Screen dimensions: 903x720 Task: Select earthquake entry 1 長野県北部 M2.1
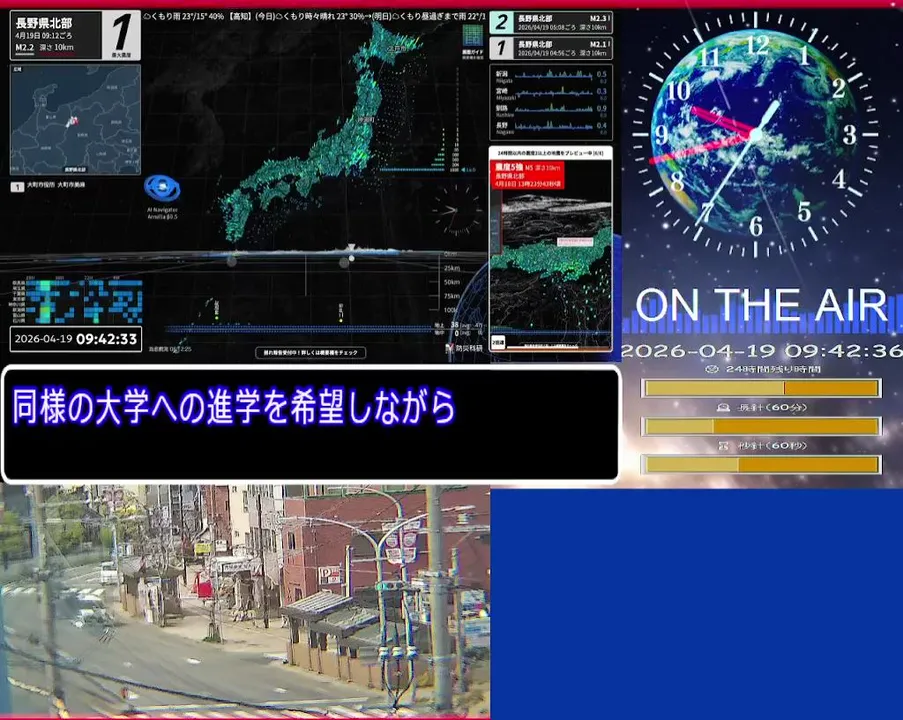[x=551, y=48]
